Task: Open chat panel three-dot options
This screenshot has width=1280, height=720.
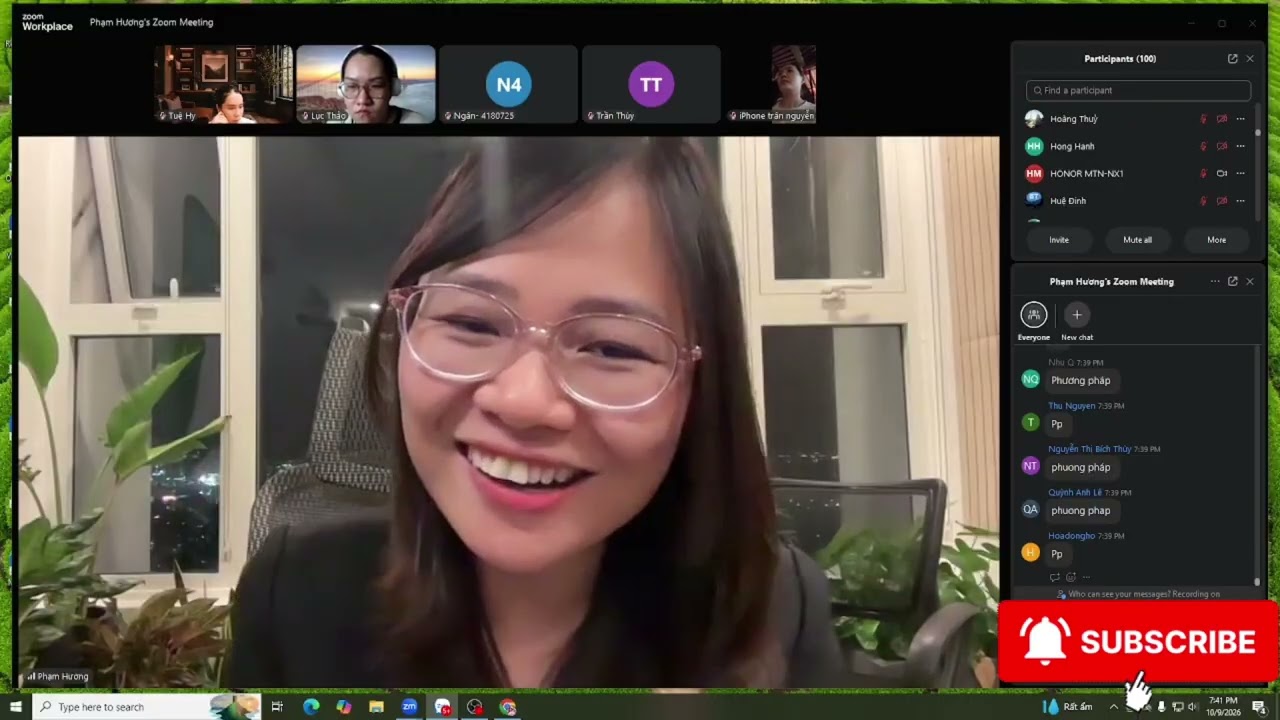Action: tap(1215, 282)
